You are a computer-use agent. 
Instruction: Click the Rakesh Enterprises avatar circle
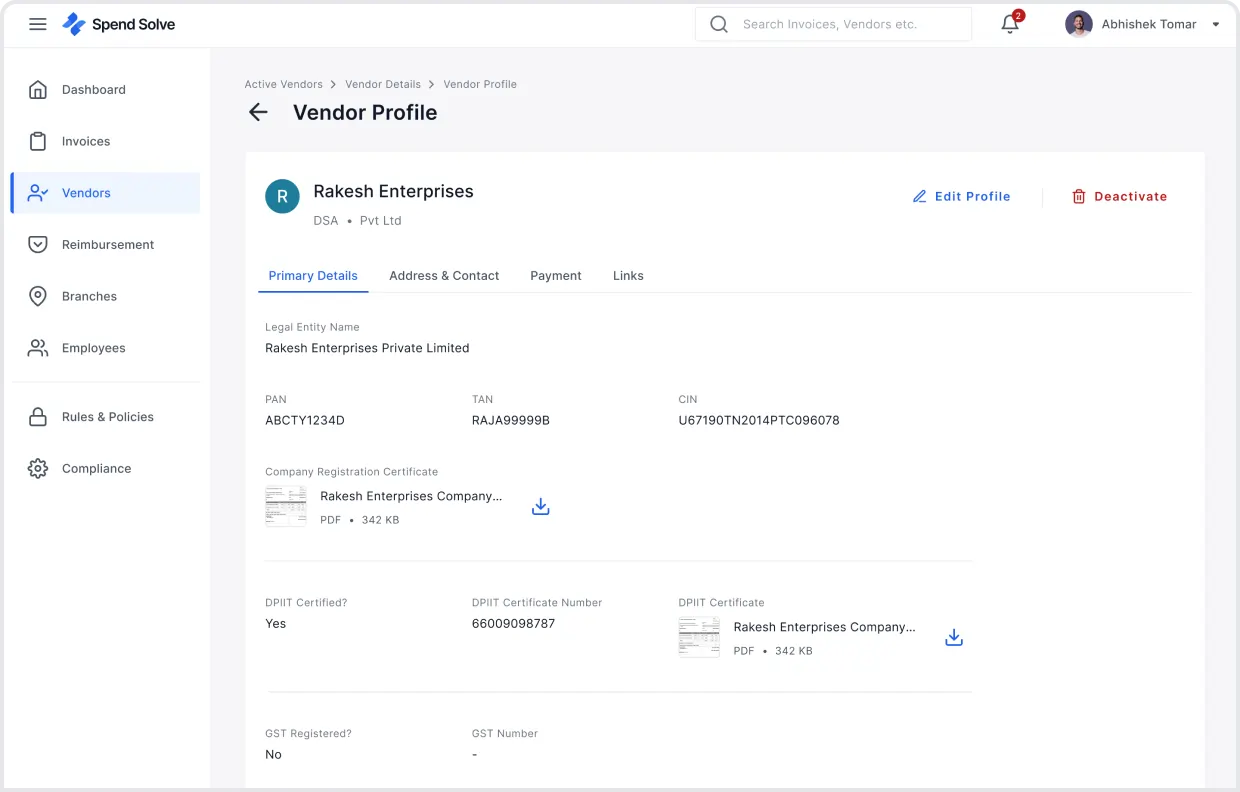point(282,197)
